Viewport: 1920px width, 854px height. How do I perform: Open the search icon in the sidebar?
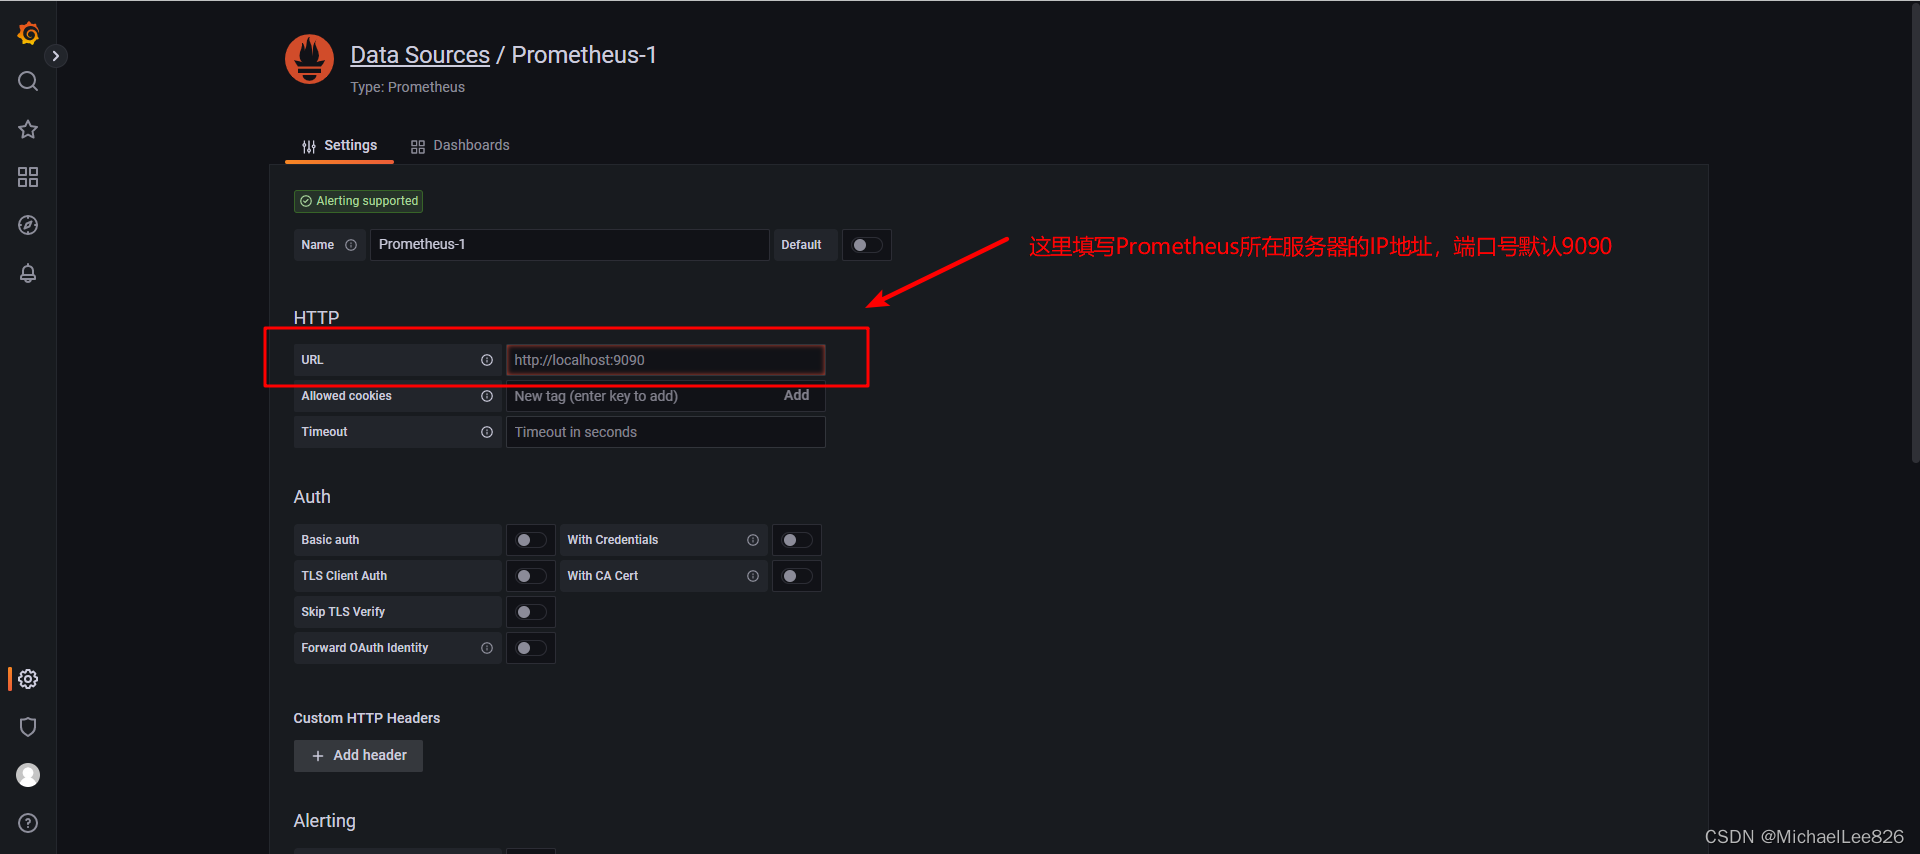(x=28, y=81)
